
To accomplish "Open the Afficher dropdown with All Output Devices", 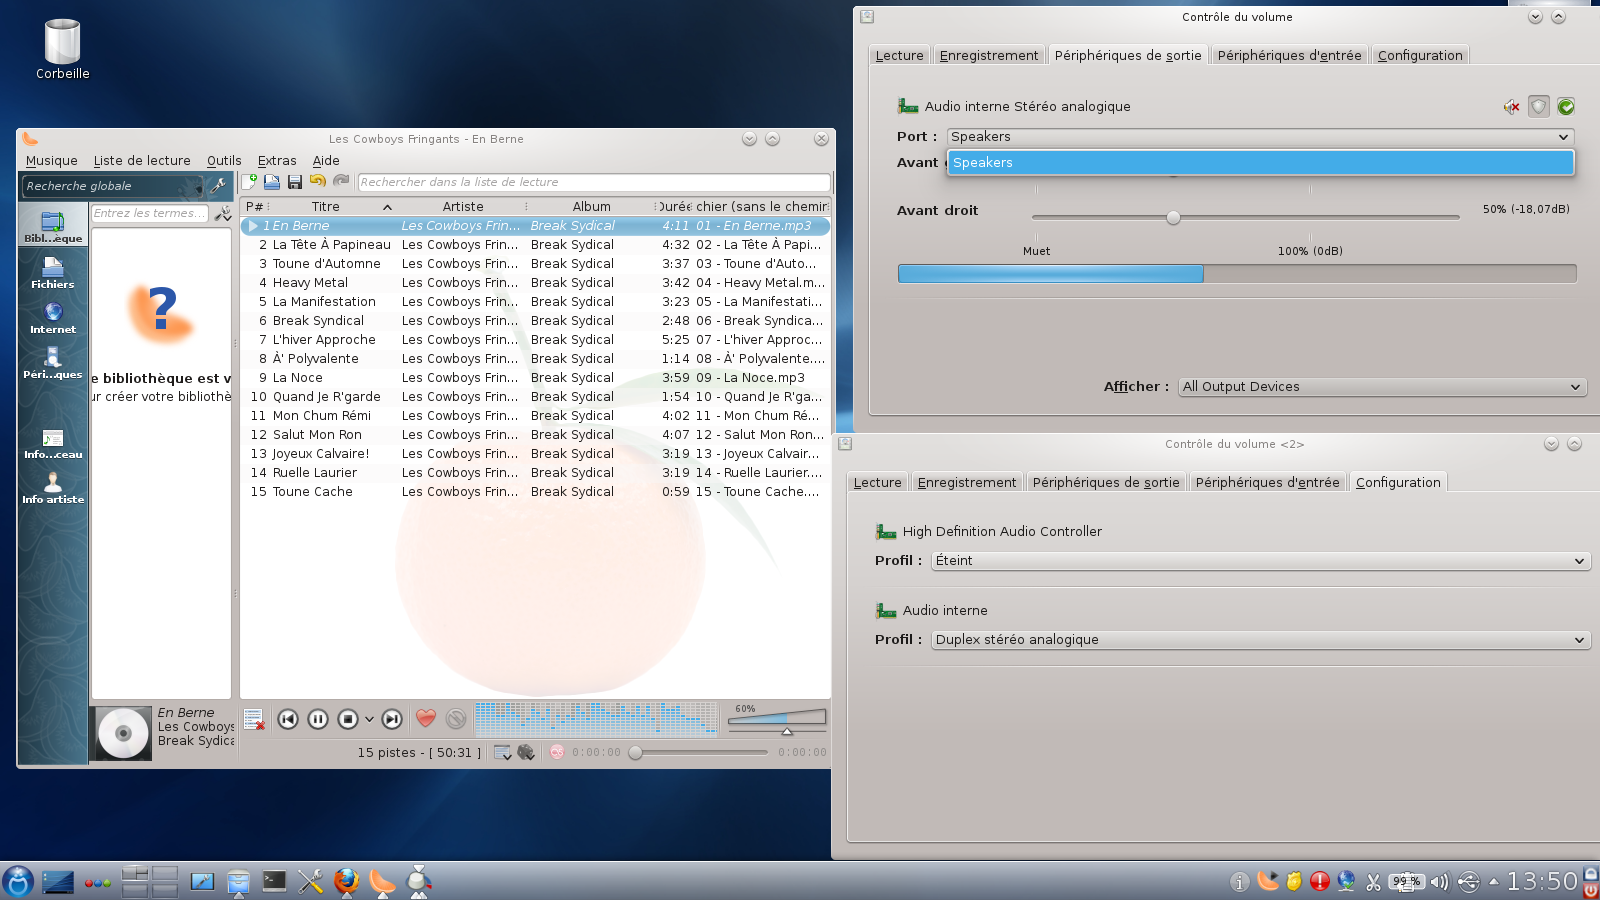I will [1382, 387].
